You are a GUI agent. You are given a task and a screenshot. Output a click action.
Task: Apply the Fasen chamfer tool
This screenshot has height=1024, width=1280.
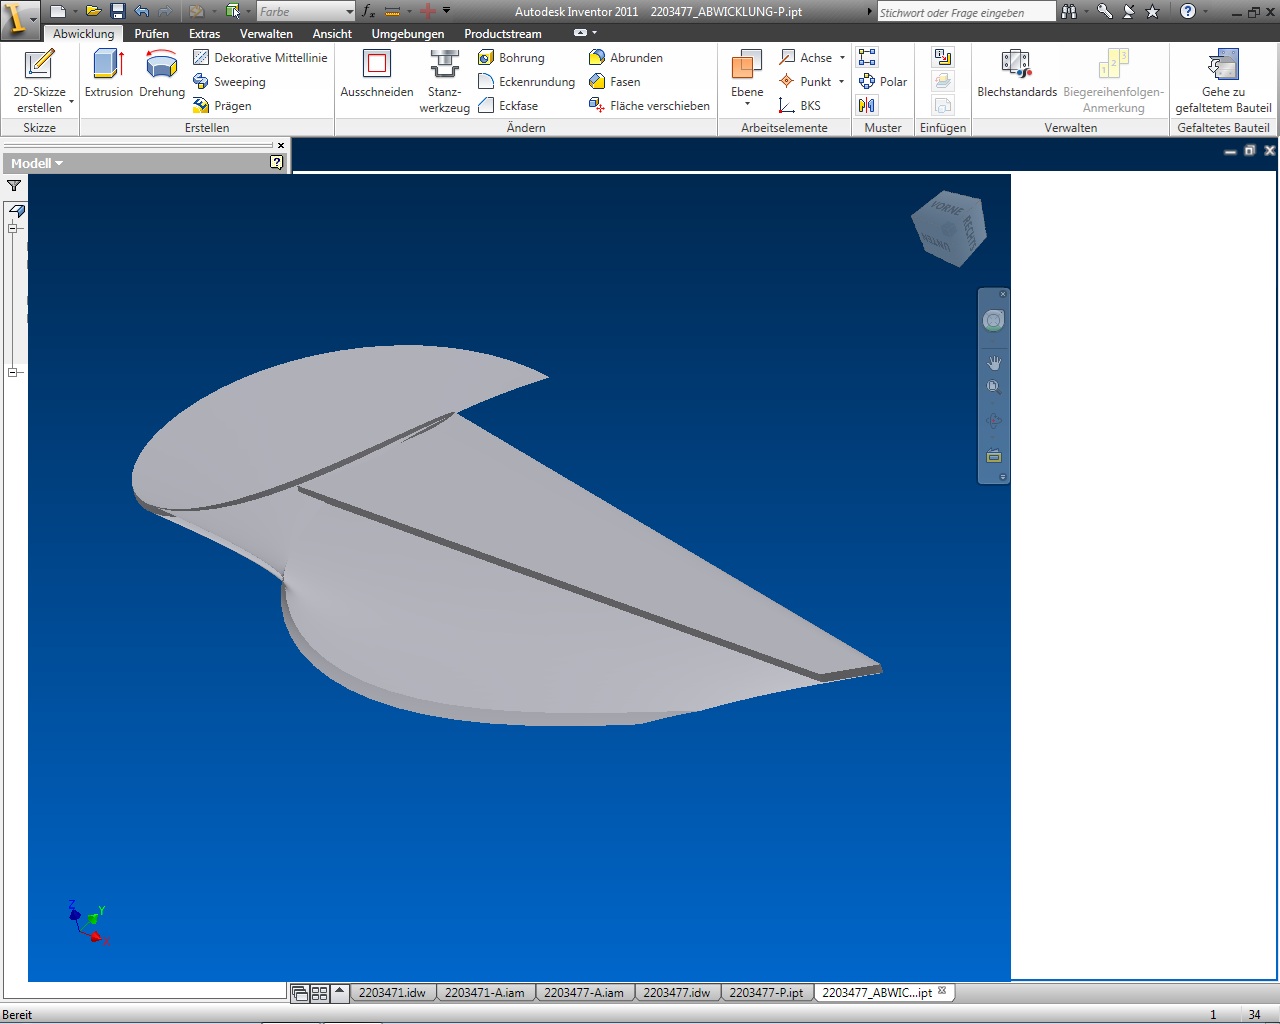tap(615, 82)
